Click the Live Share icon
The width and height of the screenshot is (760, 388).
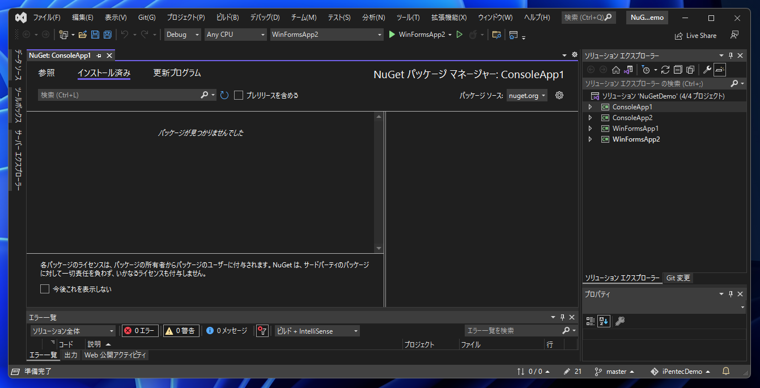[679, 36]
